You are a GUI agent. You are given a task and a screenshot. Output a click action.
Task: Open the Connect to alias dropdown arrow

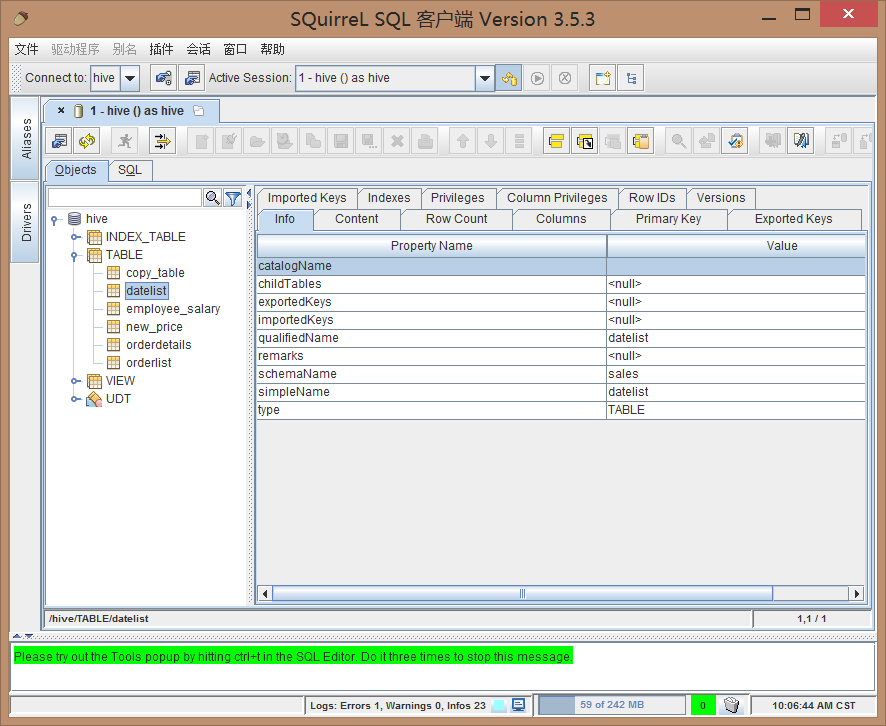(x=130, y=78)
